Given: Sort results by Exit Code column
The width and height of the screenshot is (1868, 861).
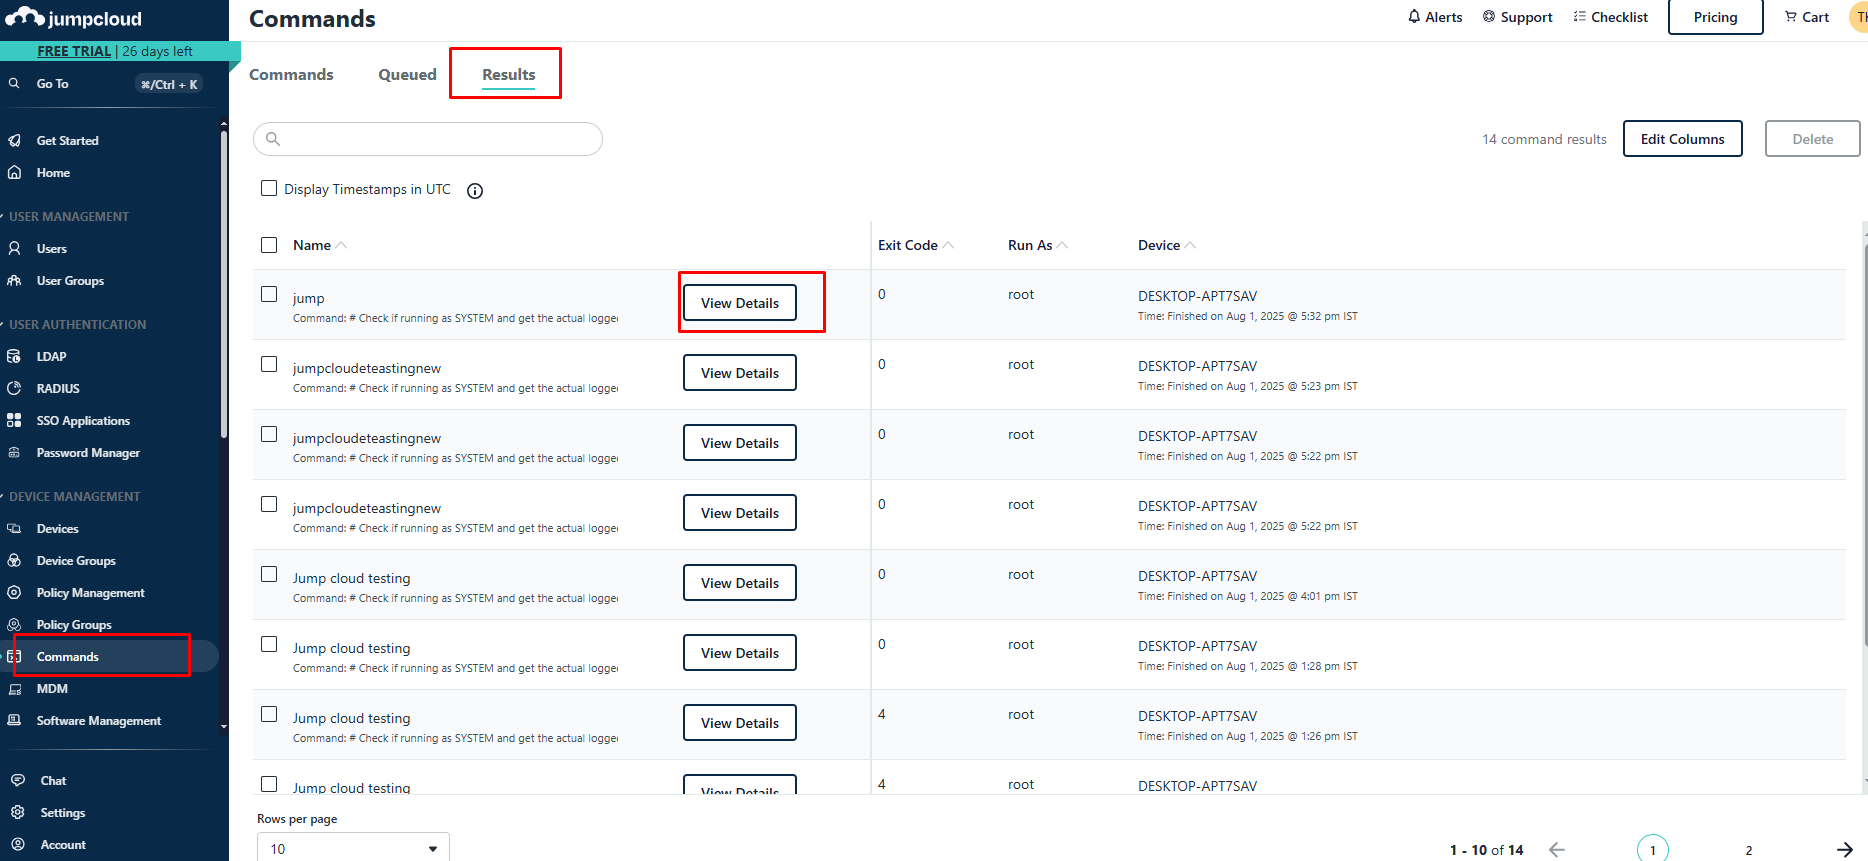Looking at the screenshot, I should click(915, 245).
